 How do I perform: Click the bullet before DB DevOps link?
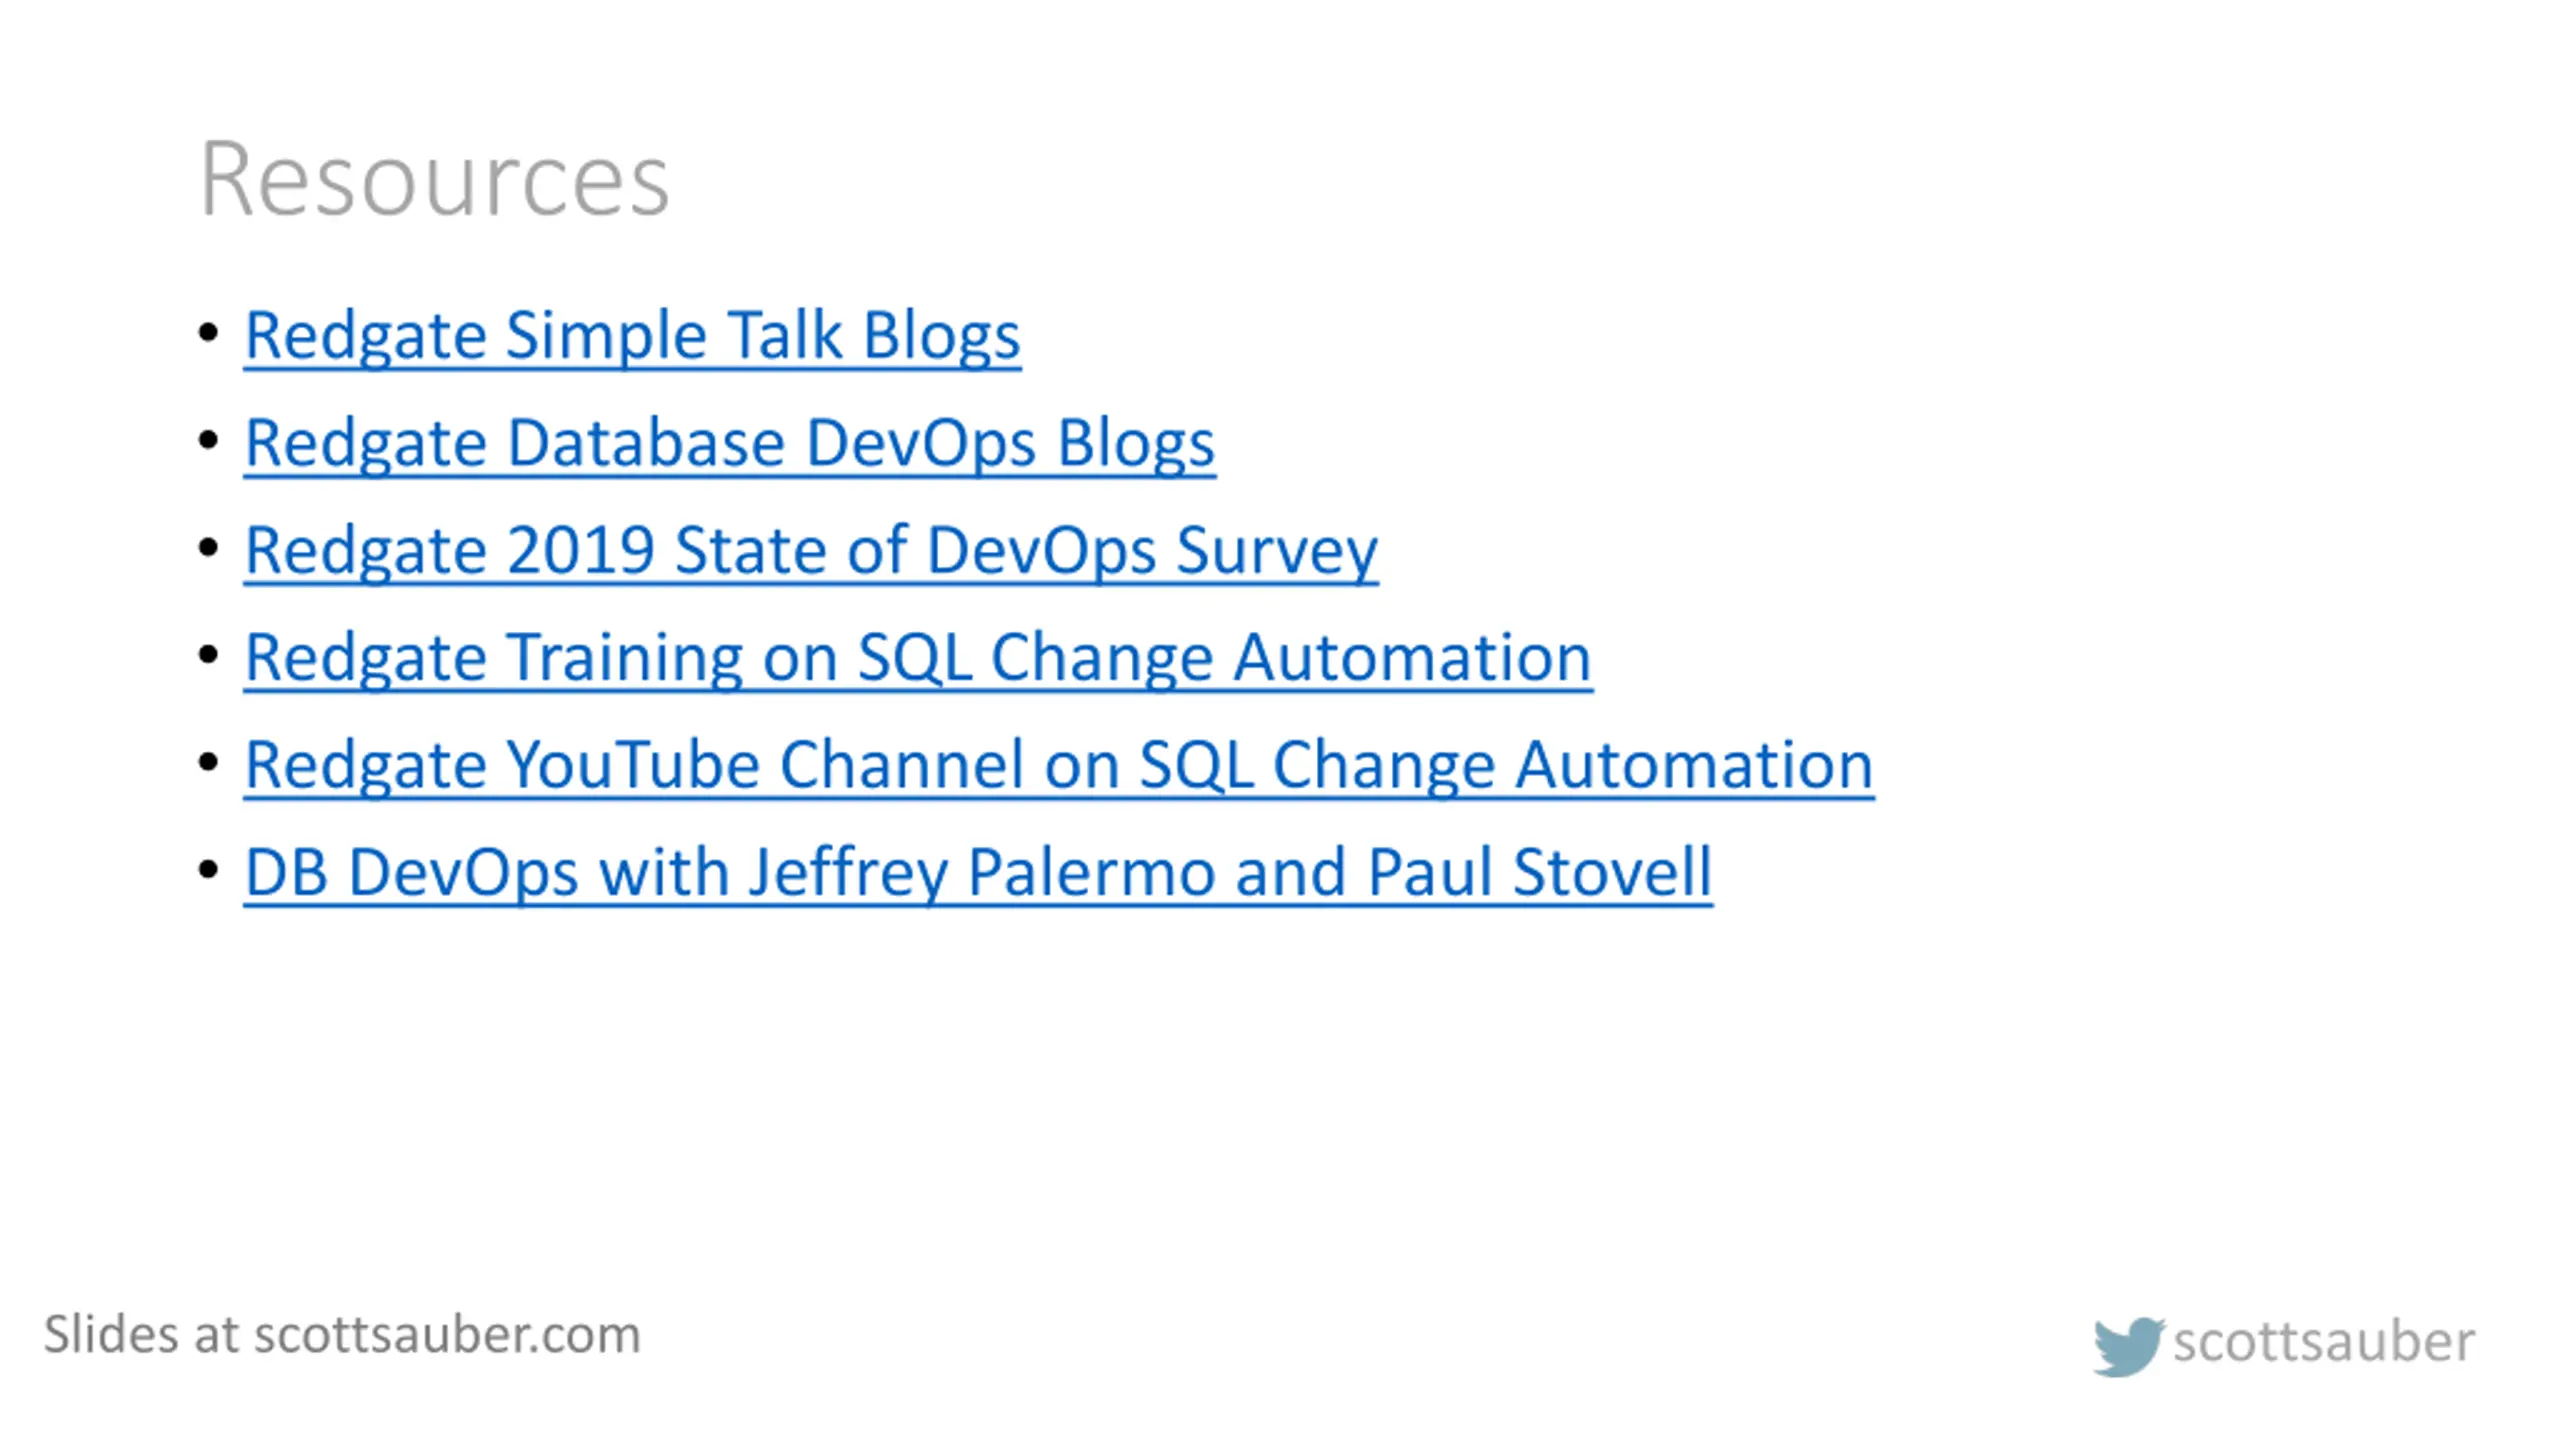[x=208, y=870]
